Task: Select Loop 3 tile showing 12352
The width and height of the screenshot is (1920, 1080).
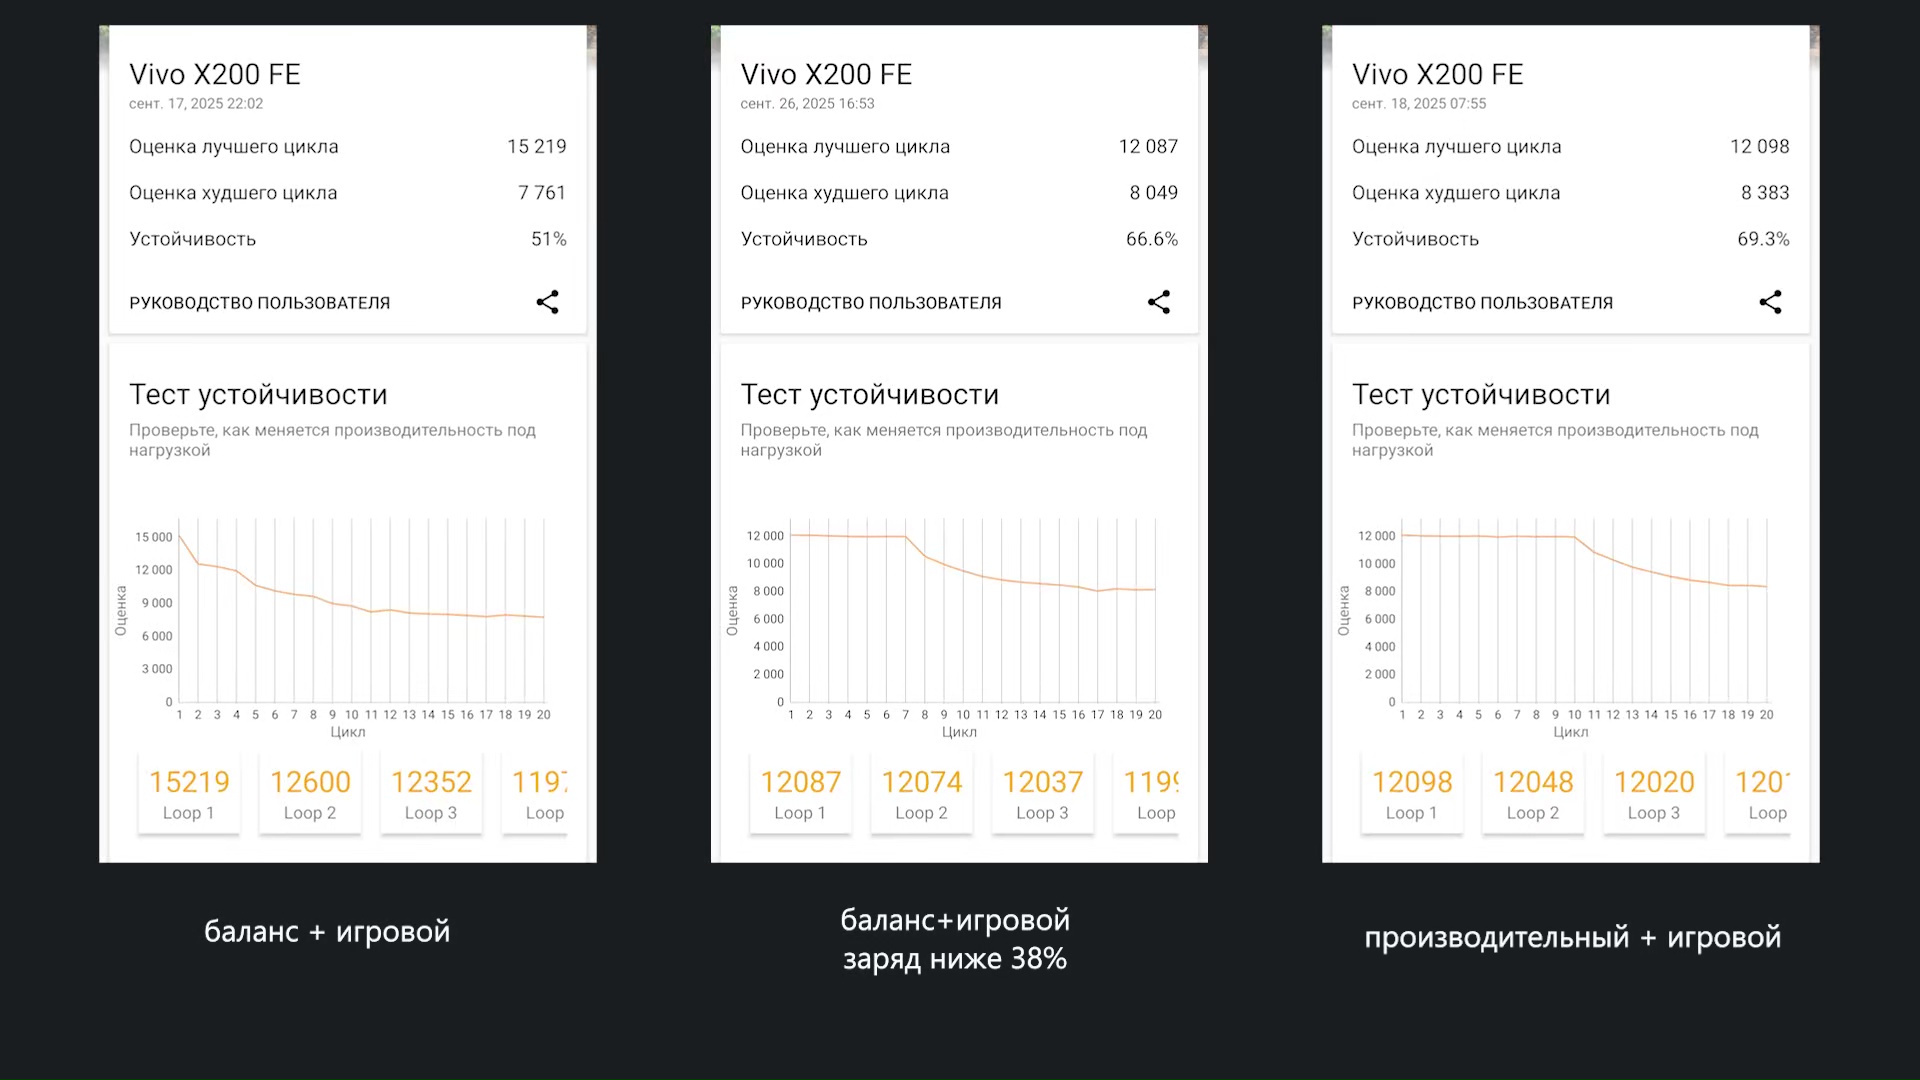Action: 431,794
